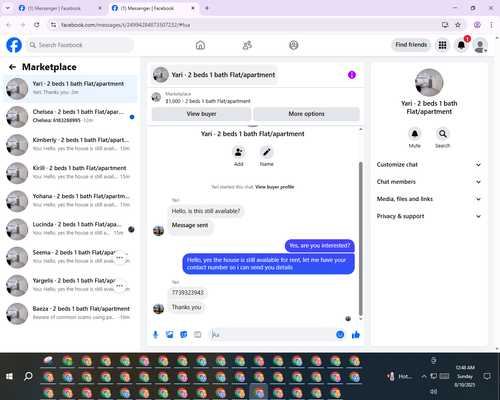
Task: Click the Name pencil edit icon
Action: (x=267, y=152)
